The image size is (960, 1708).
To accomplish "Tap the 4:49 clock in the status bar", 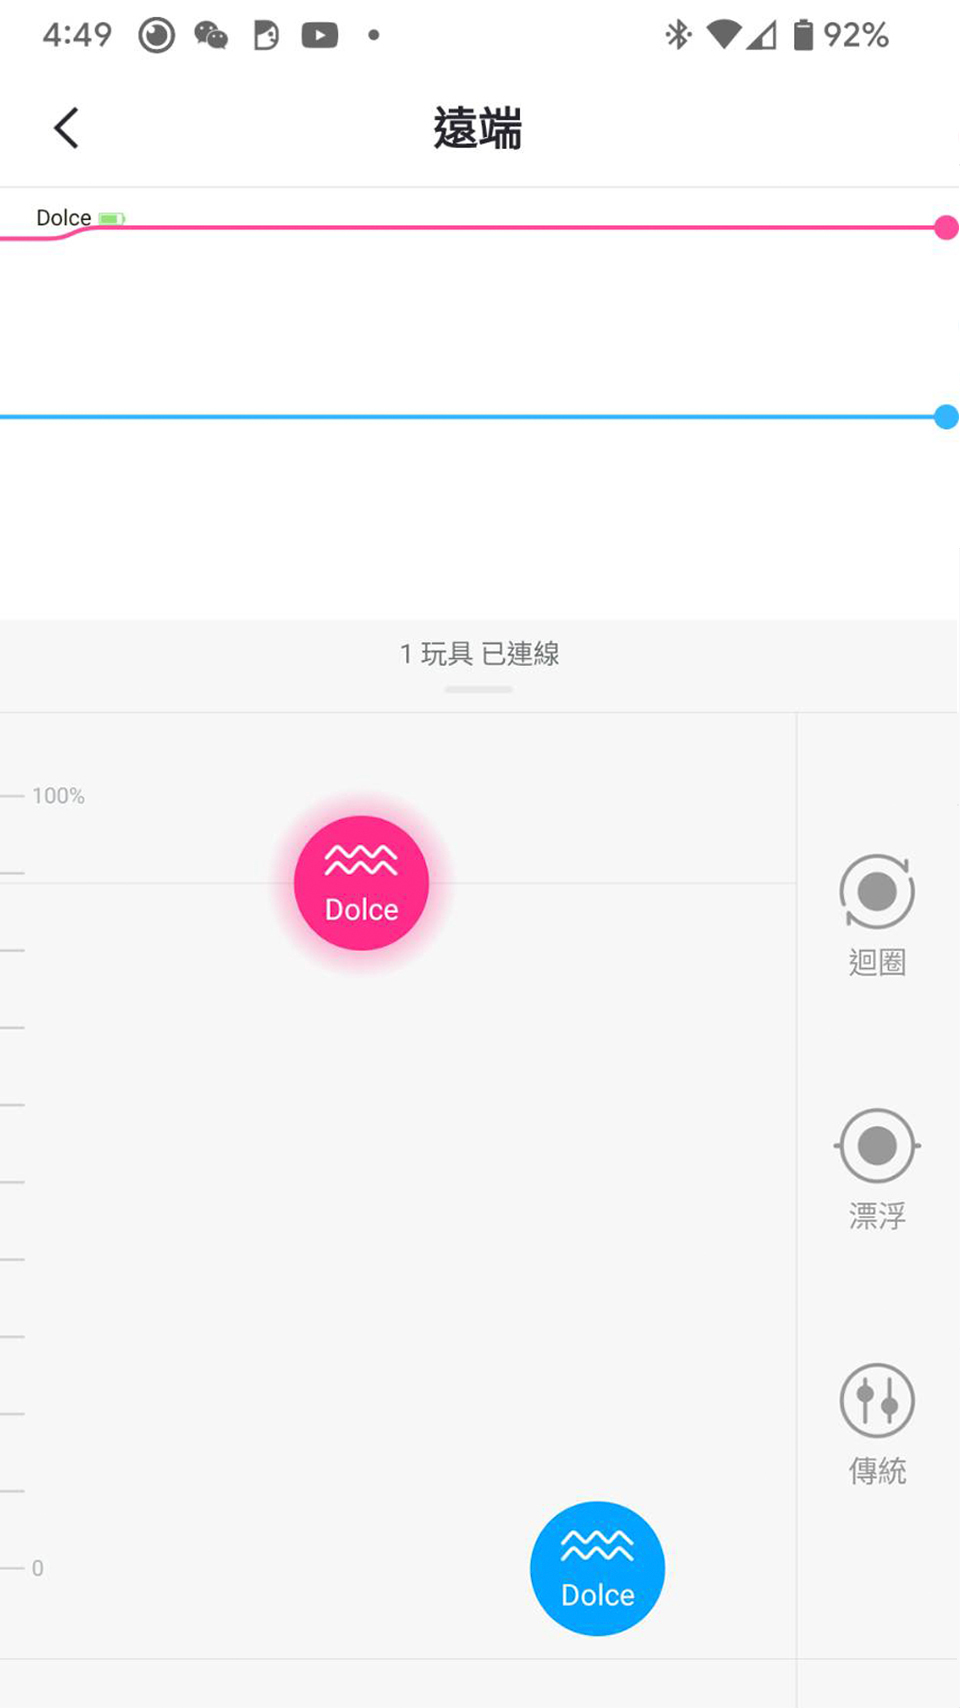I will pyautogui.click(x=77, y=35).
